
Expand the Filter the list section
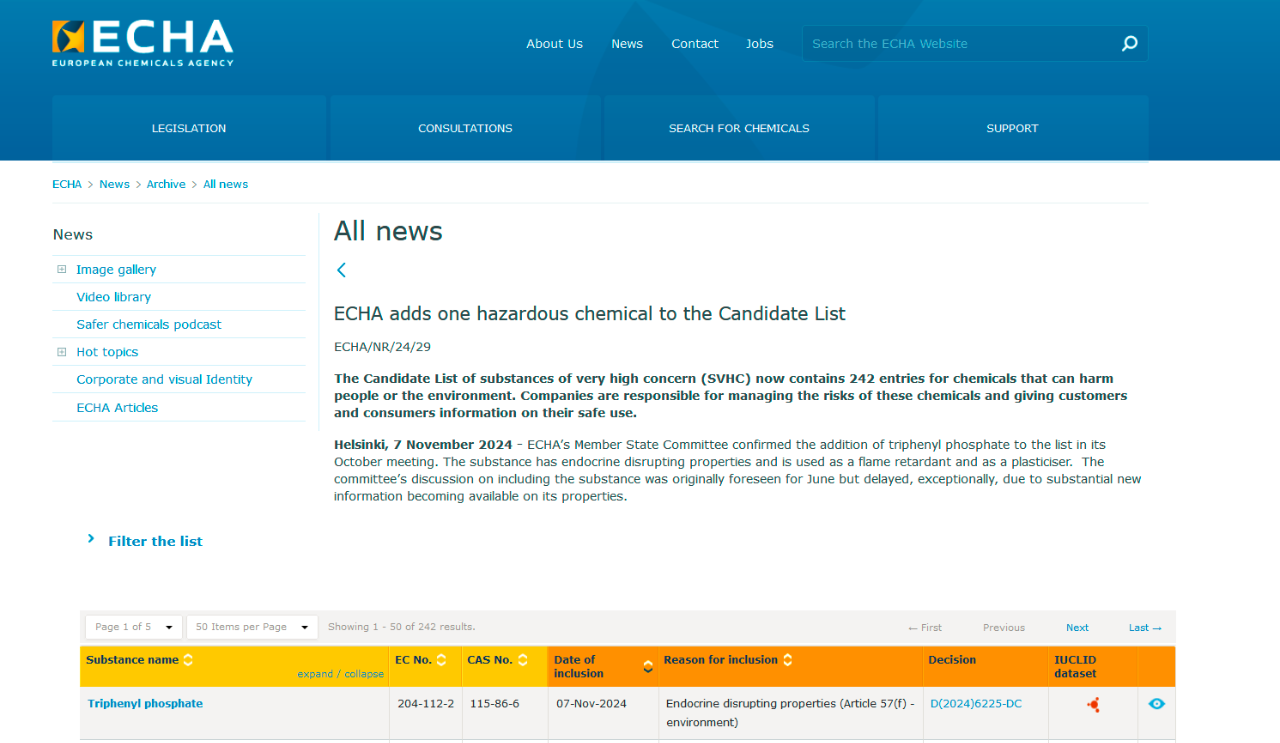145,541
